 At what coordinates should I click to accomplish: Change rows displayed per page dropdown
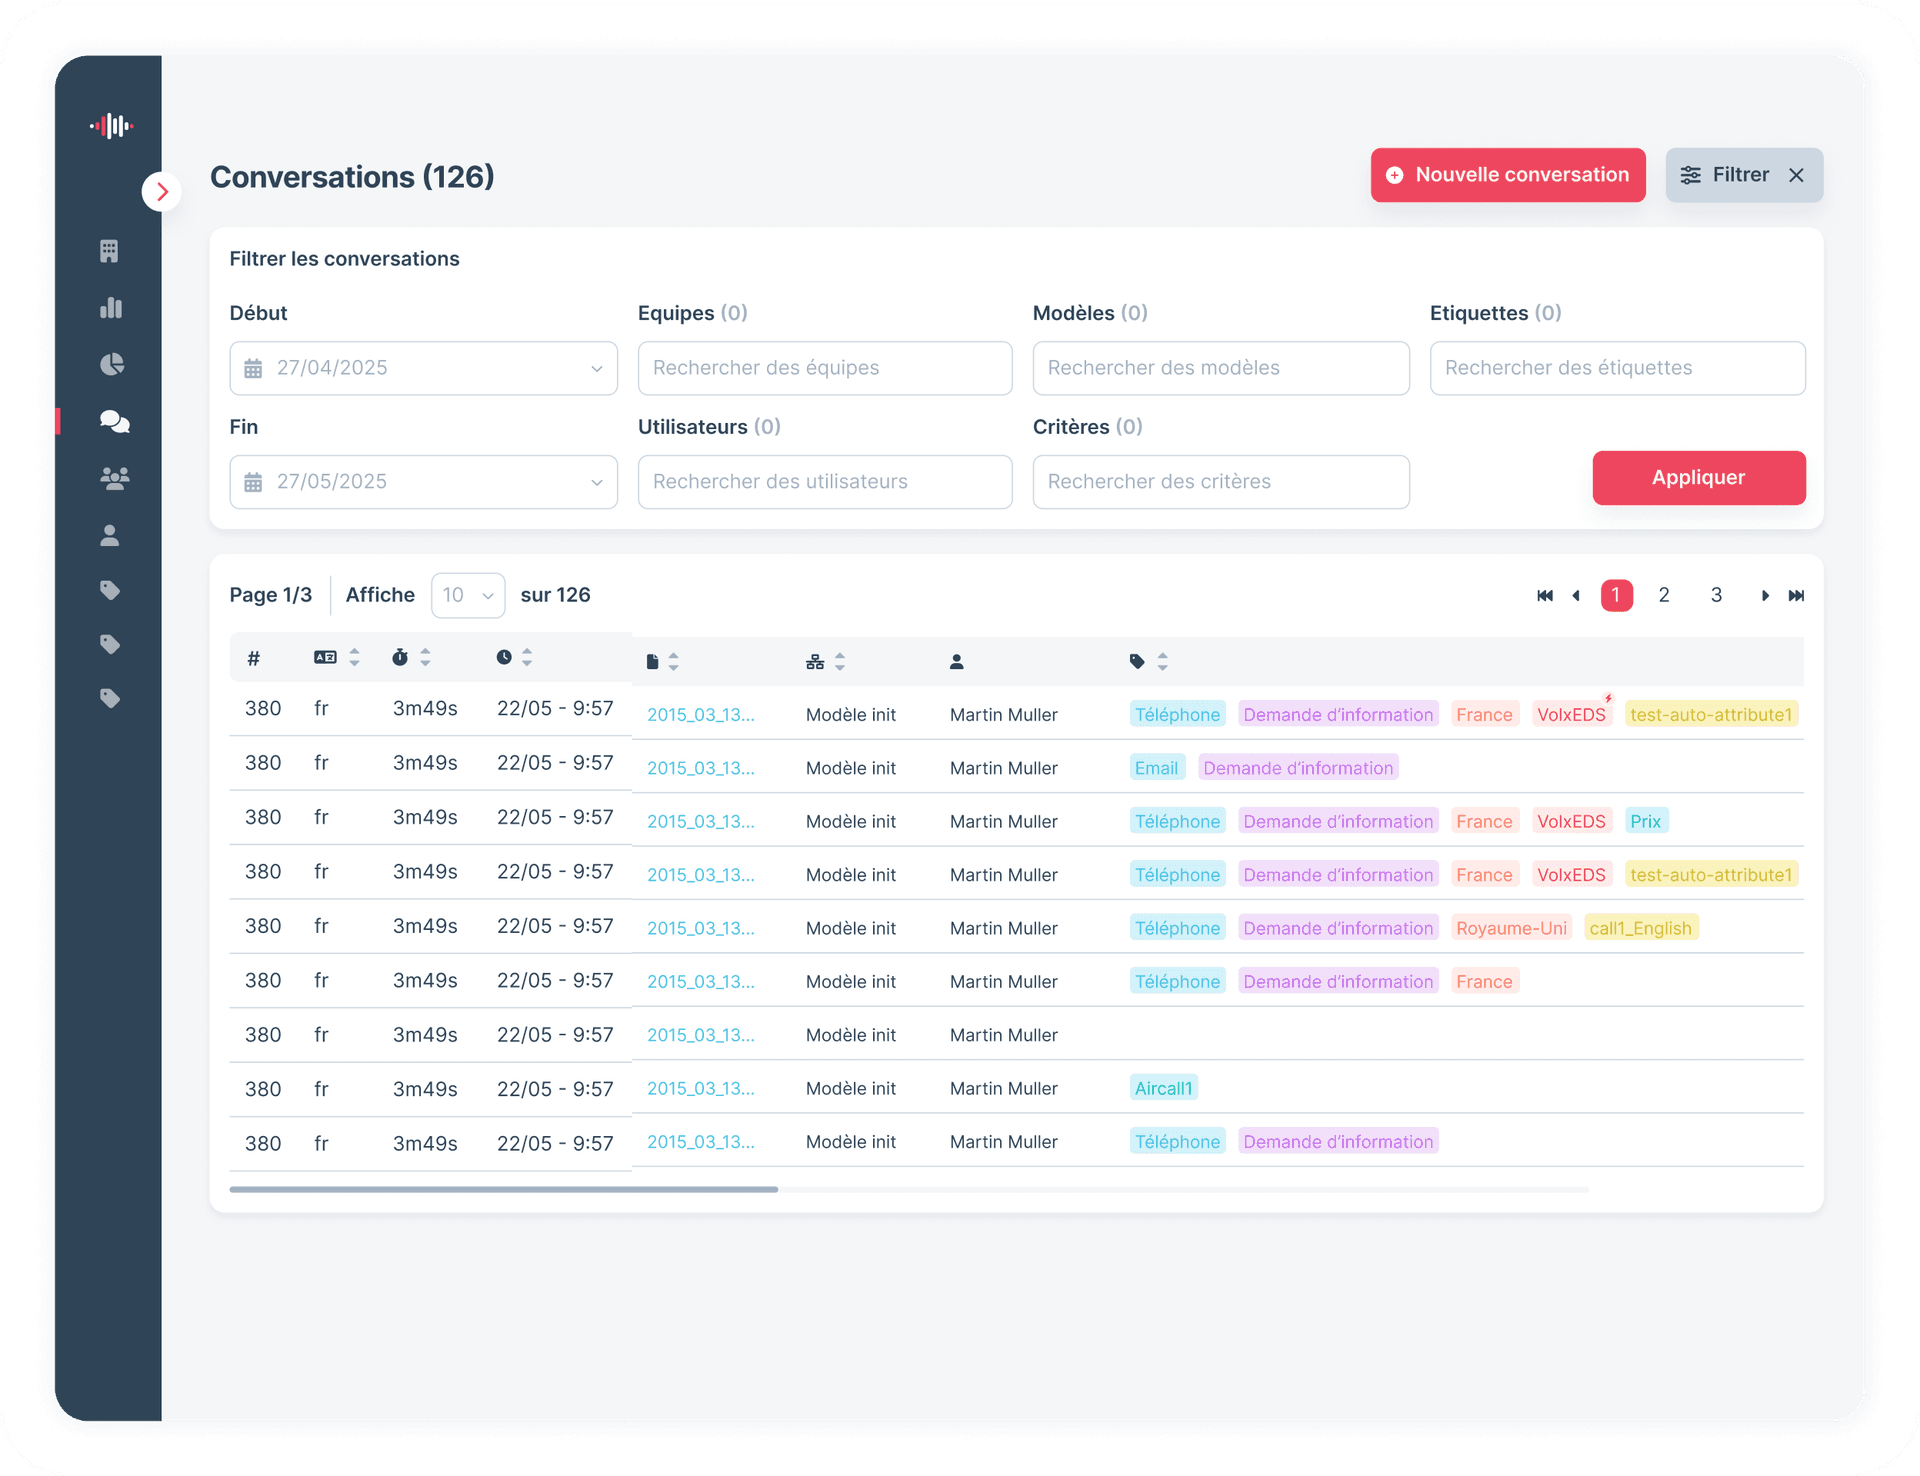tap(468, 596)
